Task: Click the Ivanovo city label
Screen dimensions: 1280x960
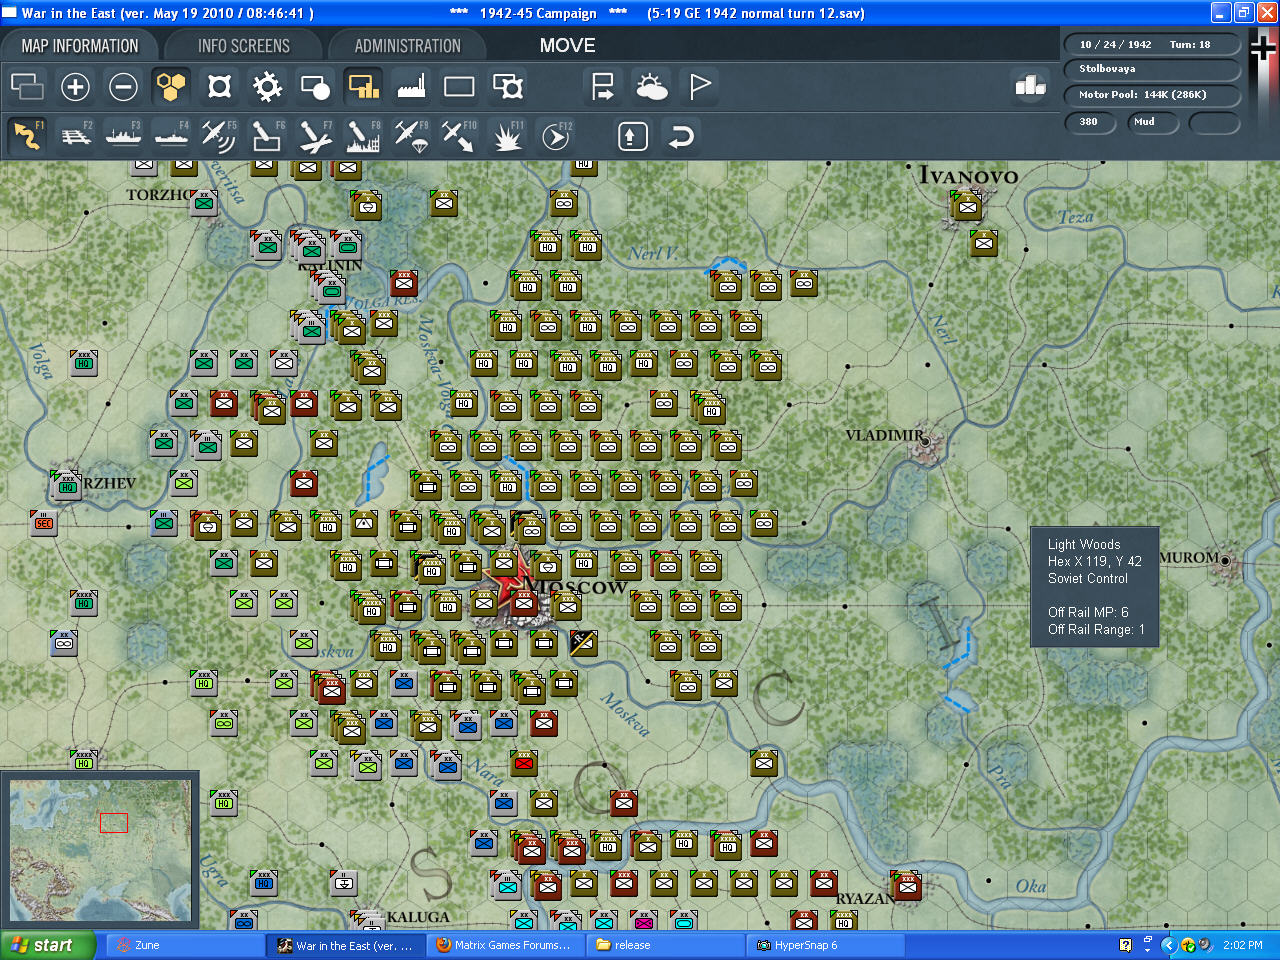Action: point(968,176)
